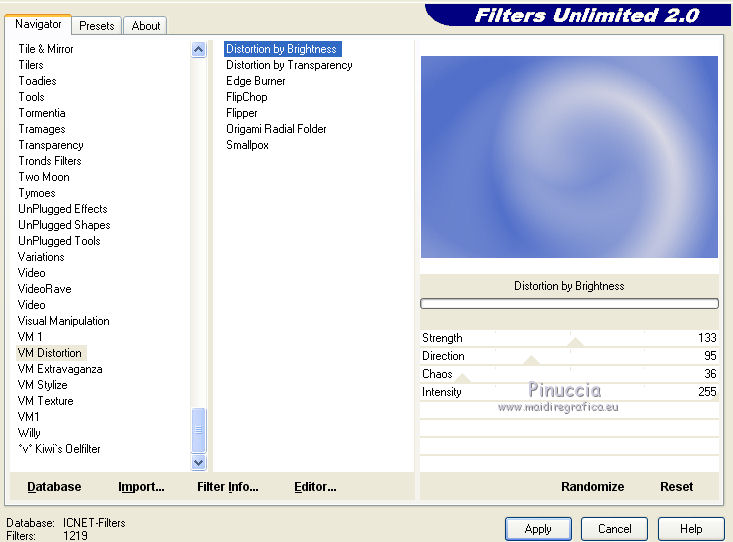Open the Presets tab

point(97,26)
